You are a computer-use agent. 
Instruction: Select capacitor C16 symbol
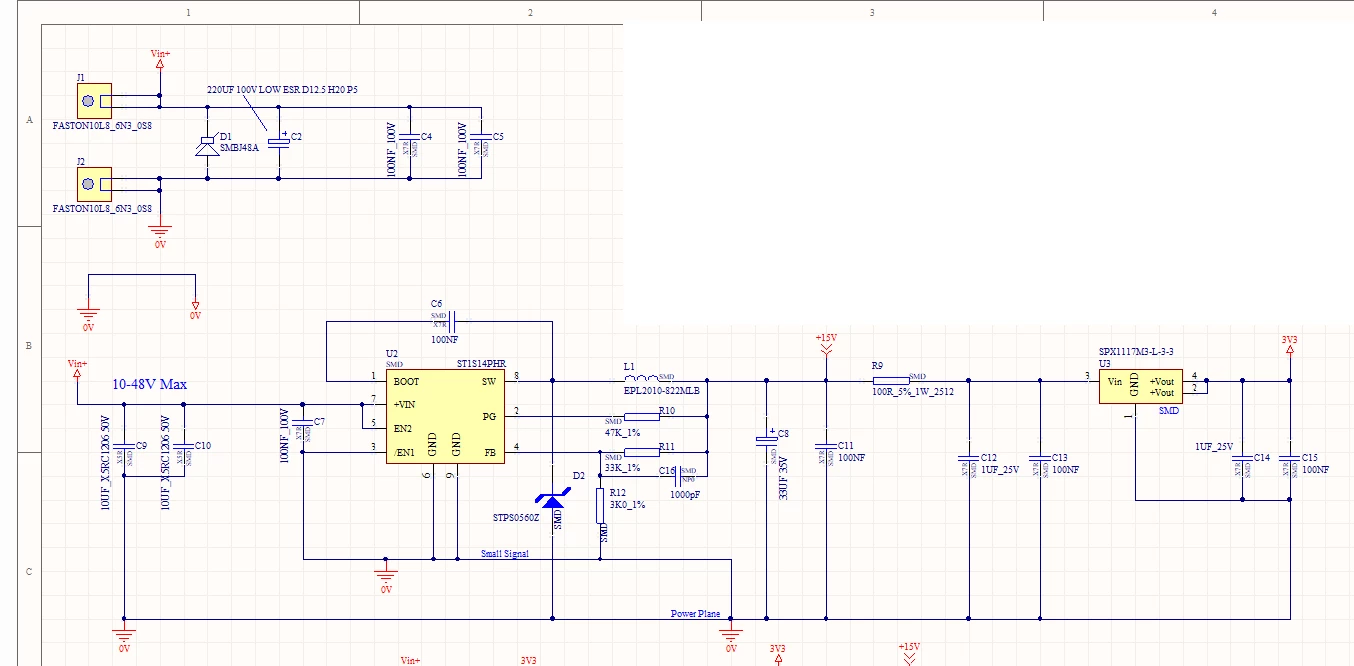click(x=676, y=476)
